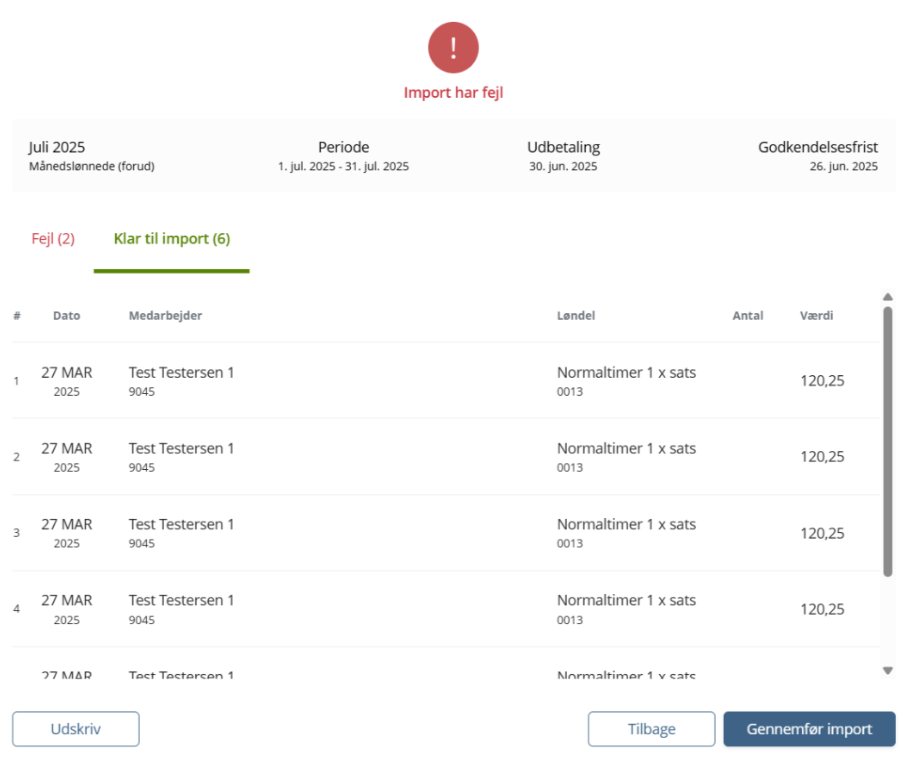
Task: Select row 1 employee Test Testersen 1
Action: [x=181, y=373]
